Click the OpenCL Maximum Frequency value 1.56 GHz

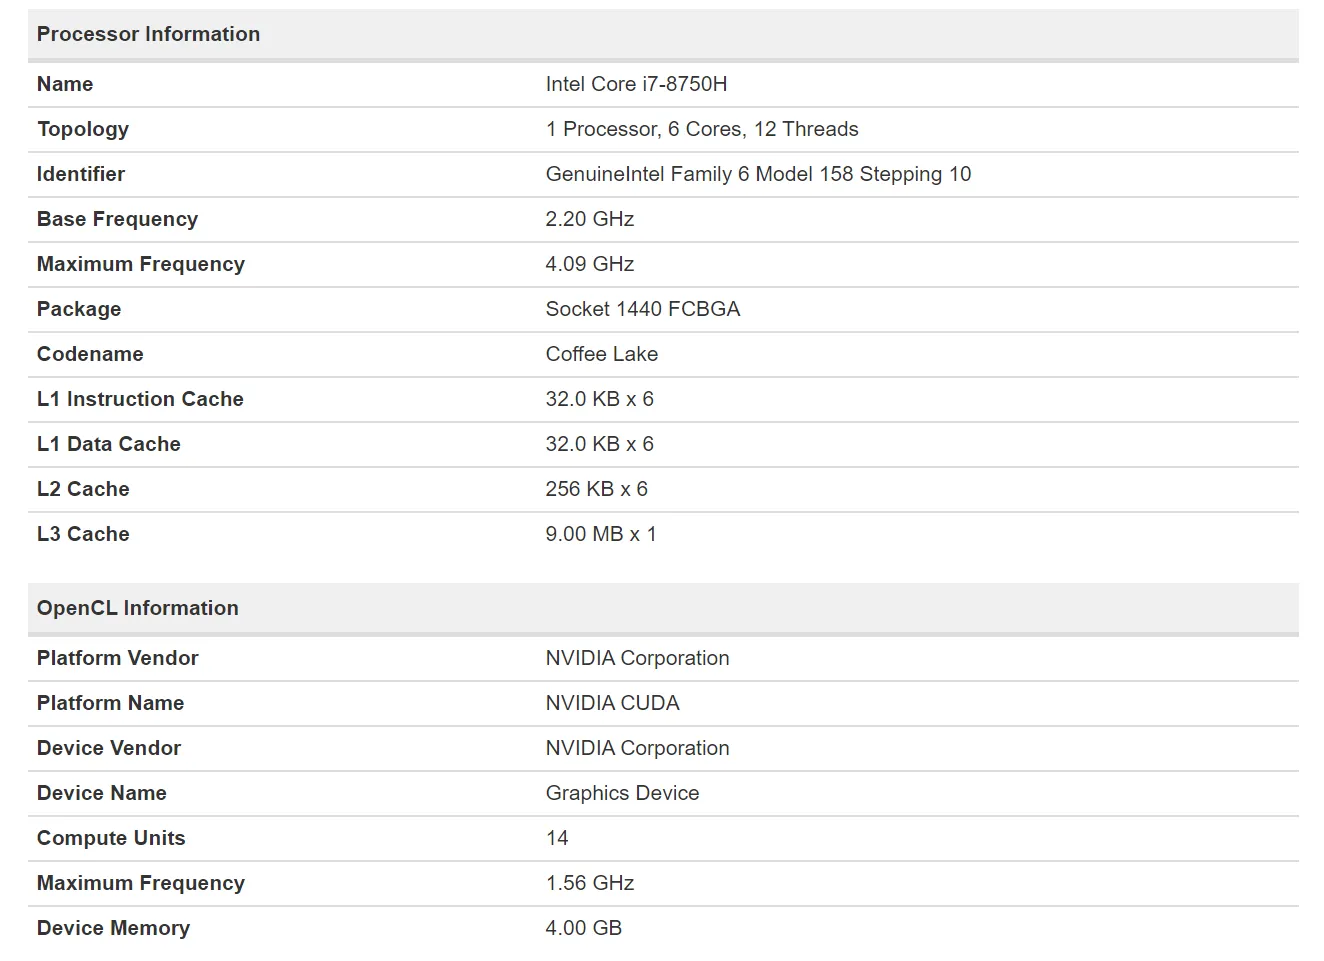[589, 883]
